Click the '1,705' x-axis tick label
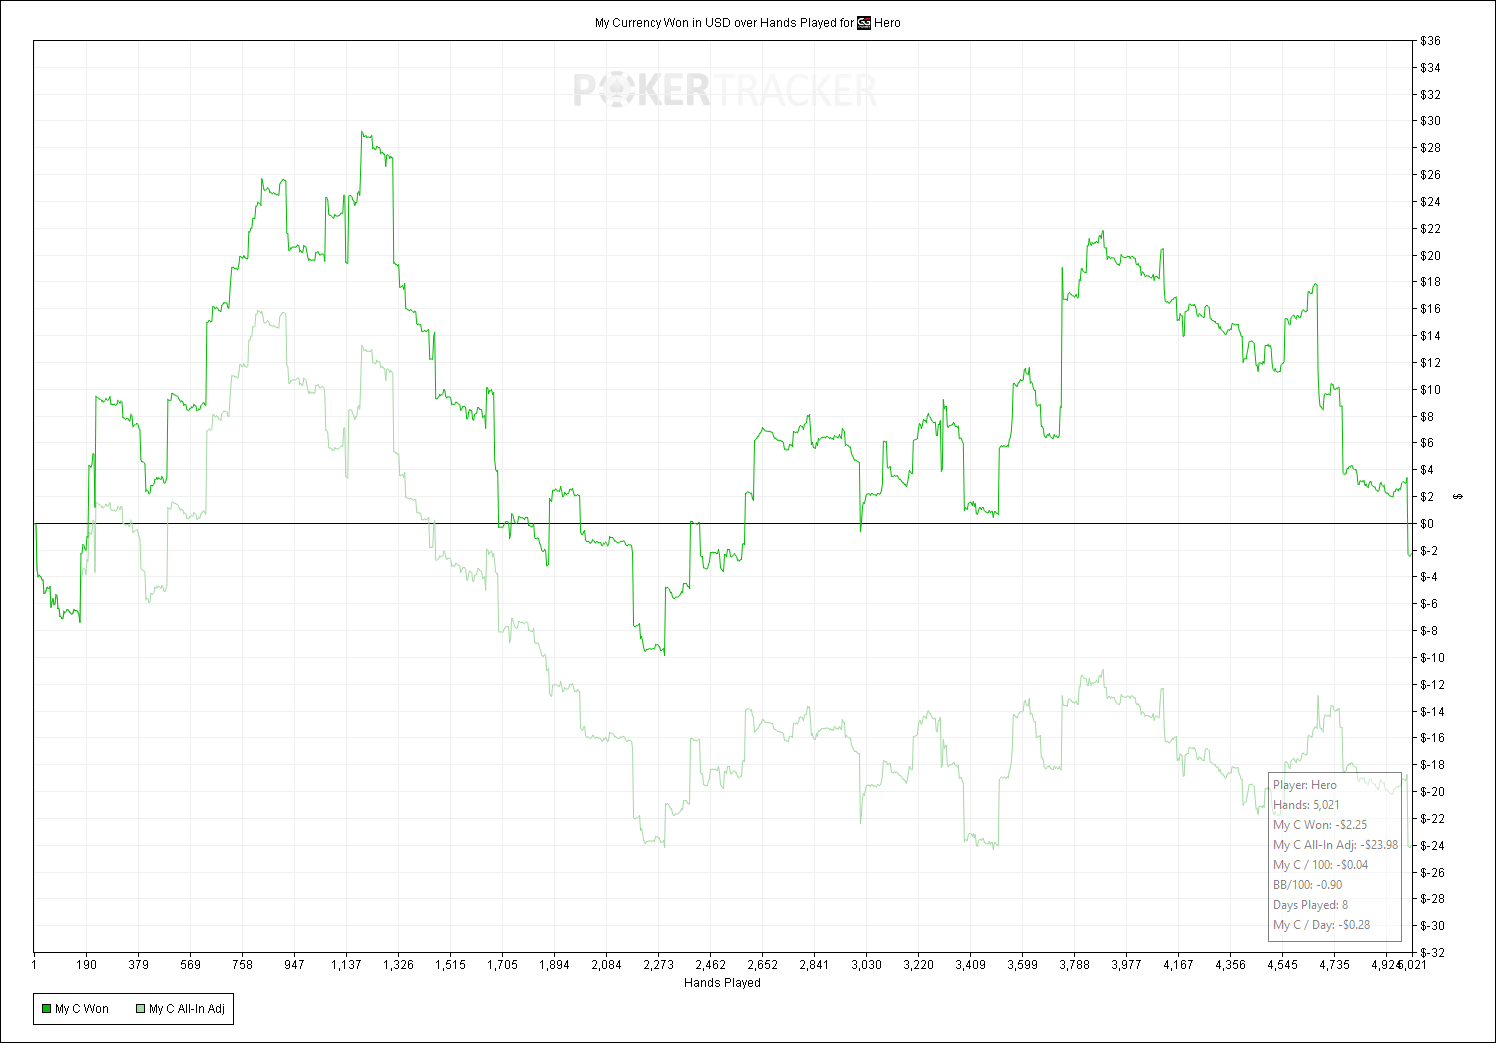Image resolution: width=1496 pixels, height=1043 pixels. tap(503, 965)
